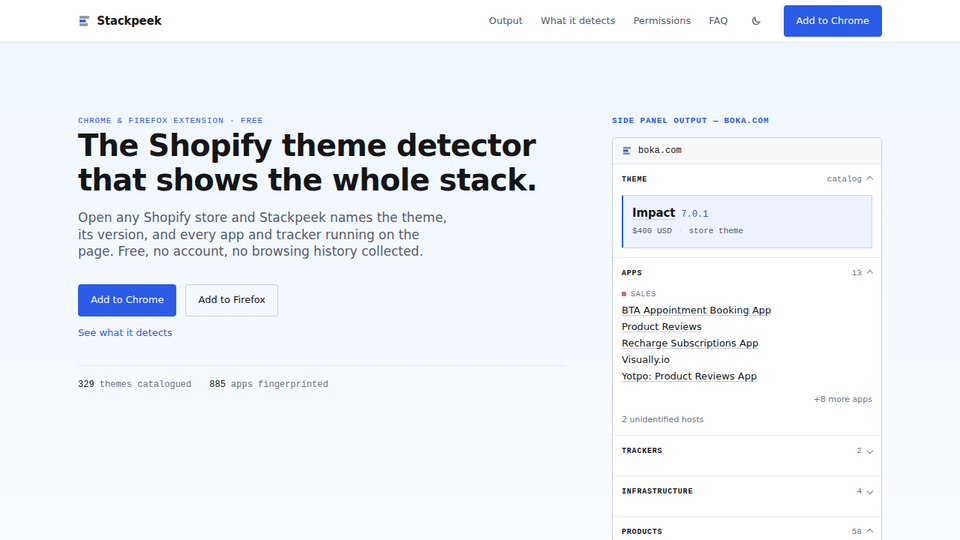Follow the See what it detects link
This screenshot has width=960, height=540.
pos(125,332)
